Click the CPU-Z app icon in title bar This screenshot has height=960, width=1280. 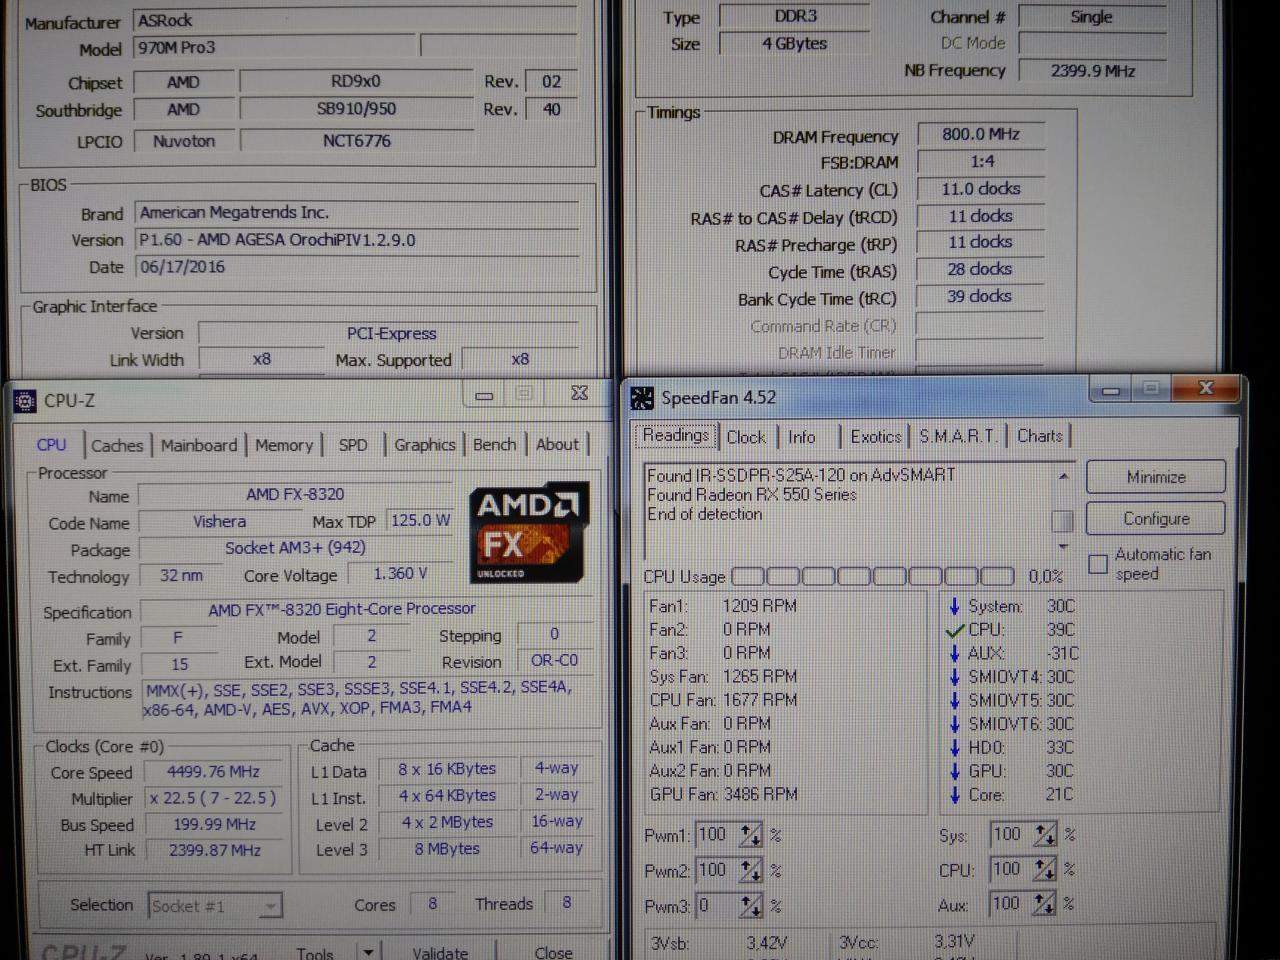pyautogui.click(x=25, y=402)
